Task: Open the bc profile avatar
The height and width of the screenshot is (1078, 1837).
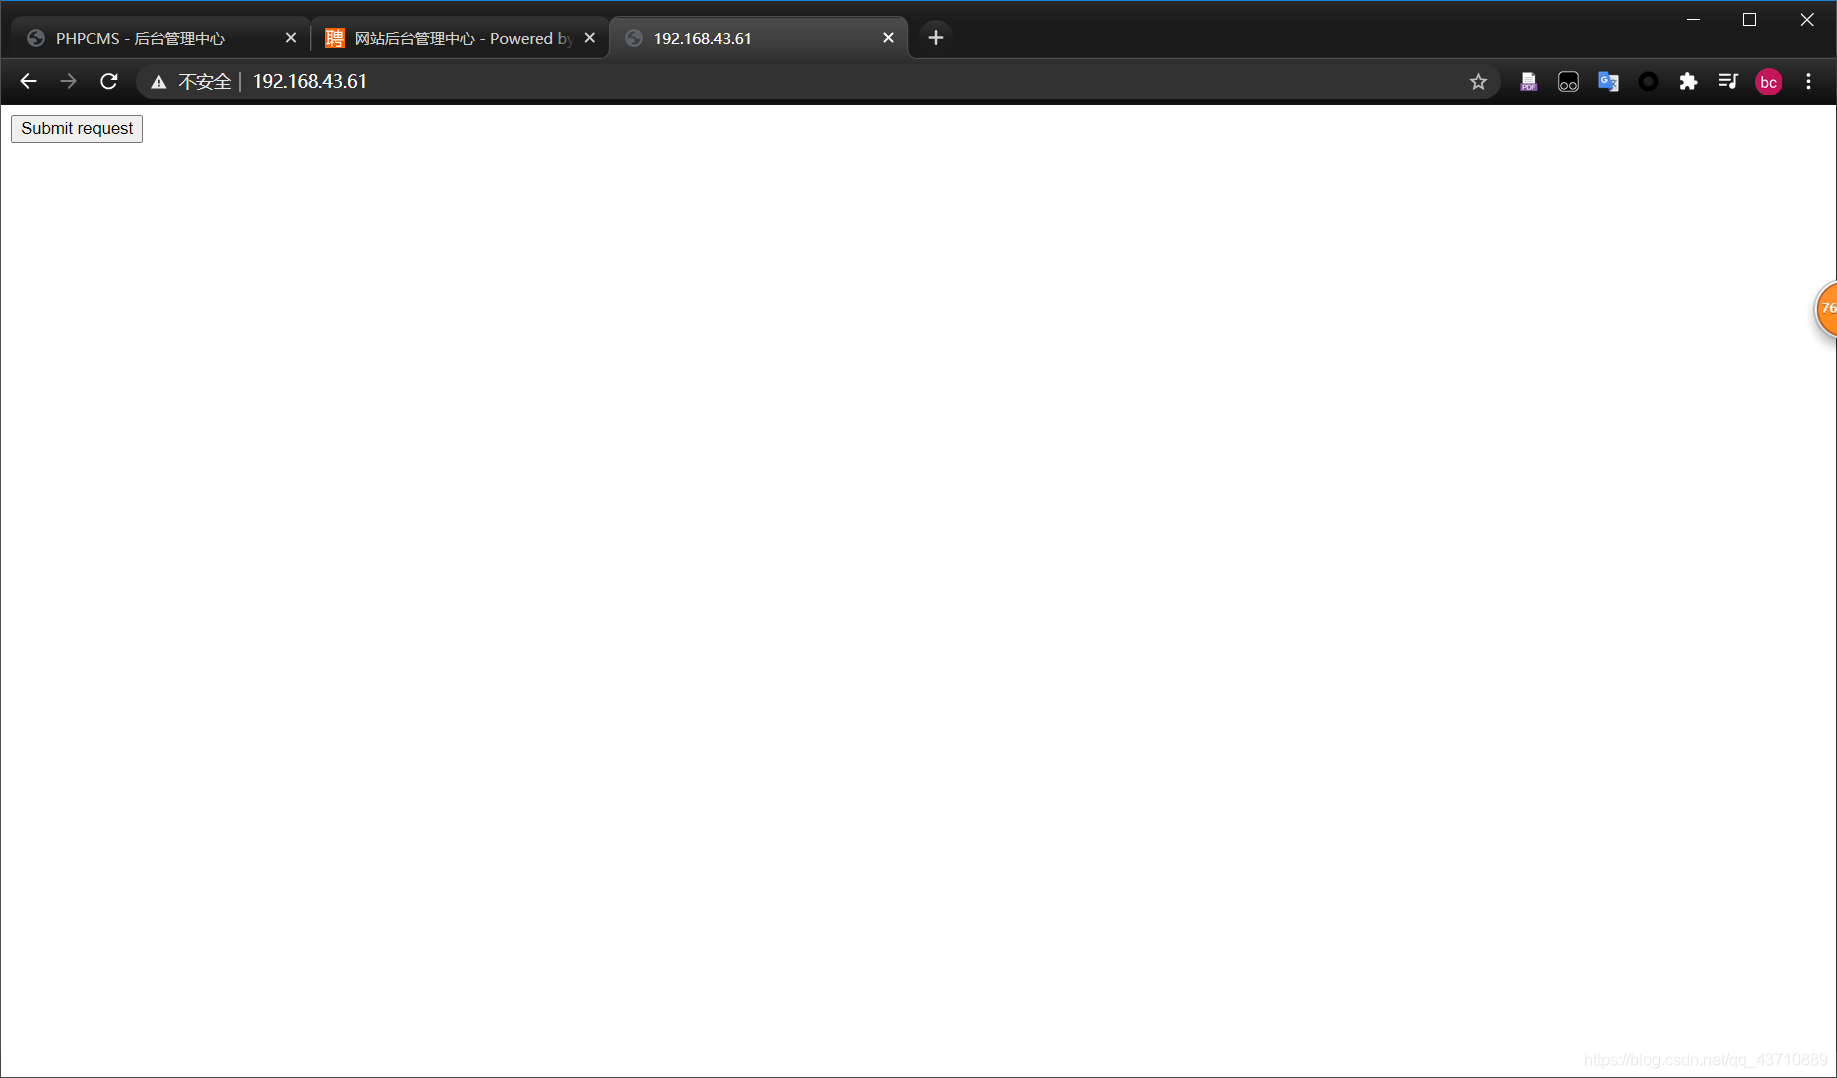Action: 1768,82
